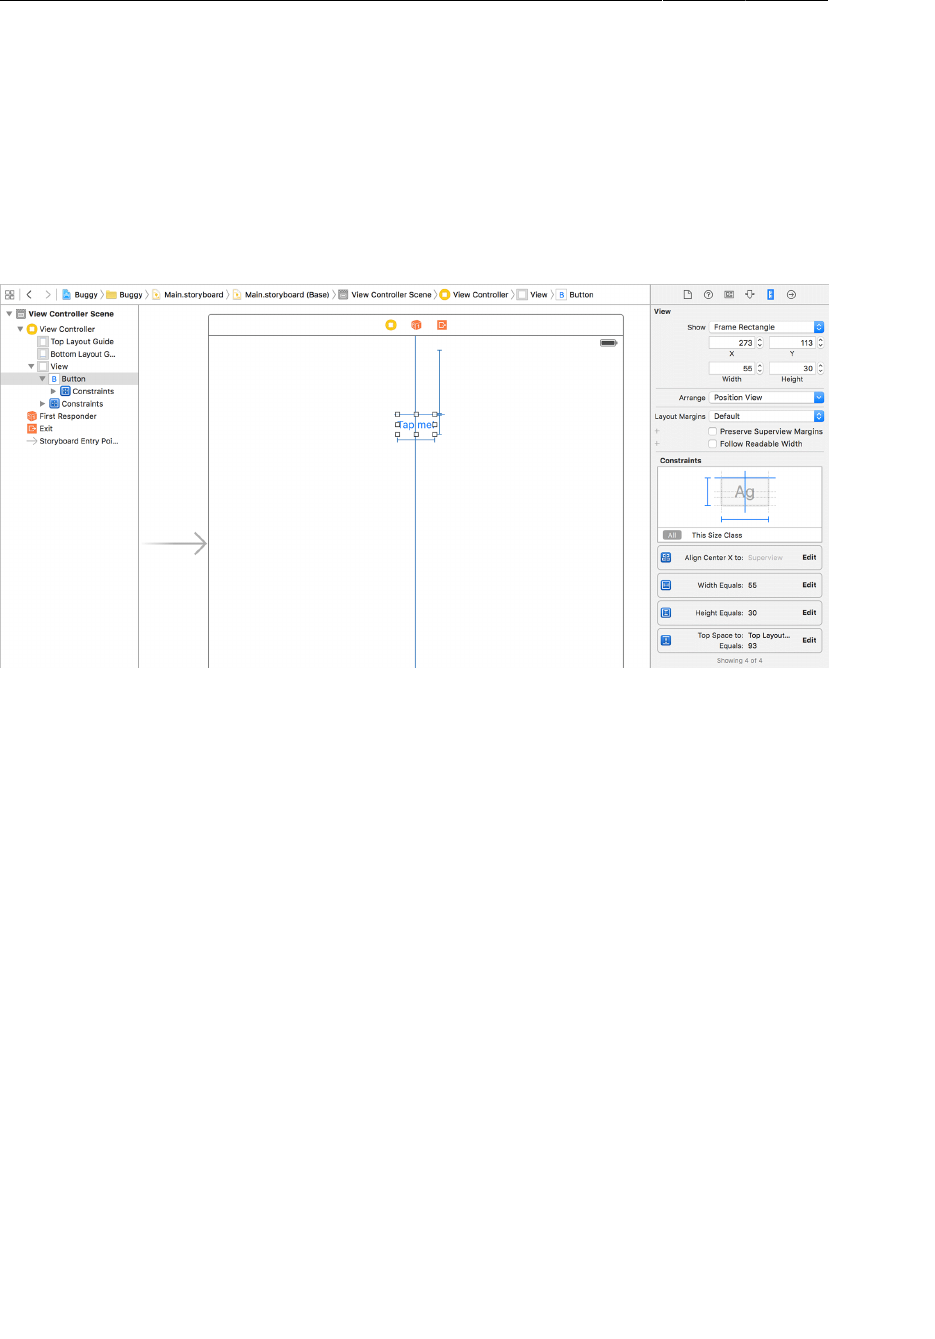
Task: Click the Width value field
Action: [x=732, y=369]
